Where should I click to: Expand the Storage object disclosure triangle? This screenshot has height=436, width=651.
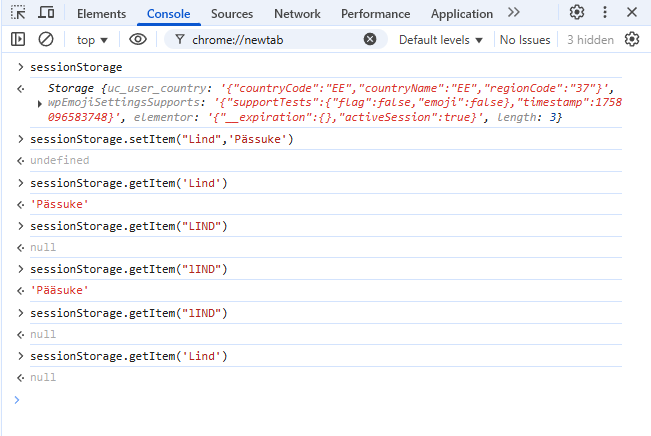point(39,104)
